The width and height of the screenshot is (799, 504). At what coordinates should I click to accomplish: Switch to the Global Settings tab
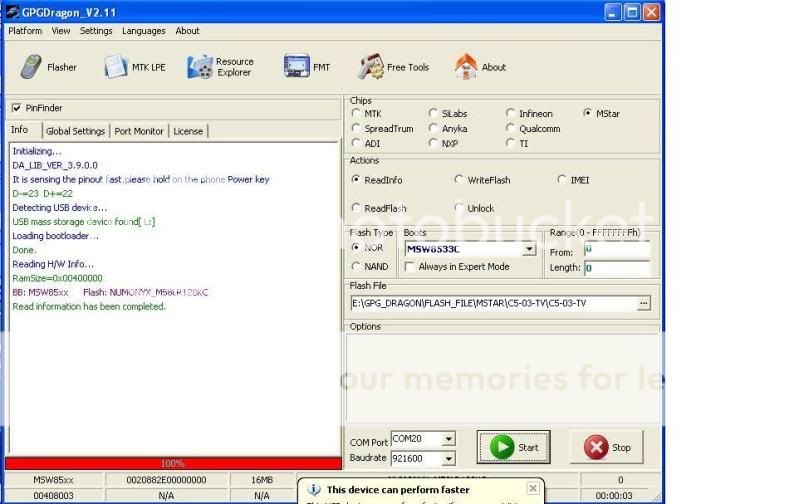coord(75,131)
